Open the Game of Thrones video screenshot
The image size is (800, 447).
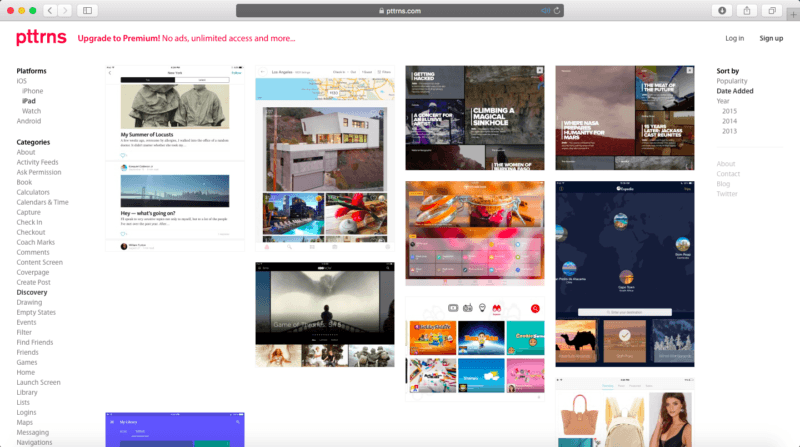coord(324,314)
